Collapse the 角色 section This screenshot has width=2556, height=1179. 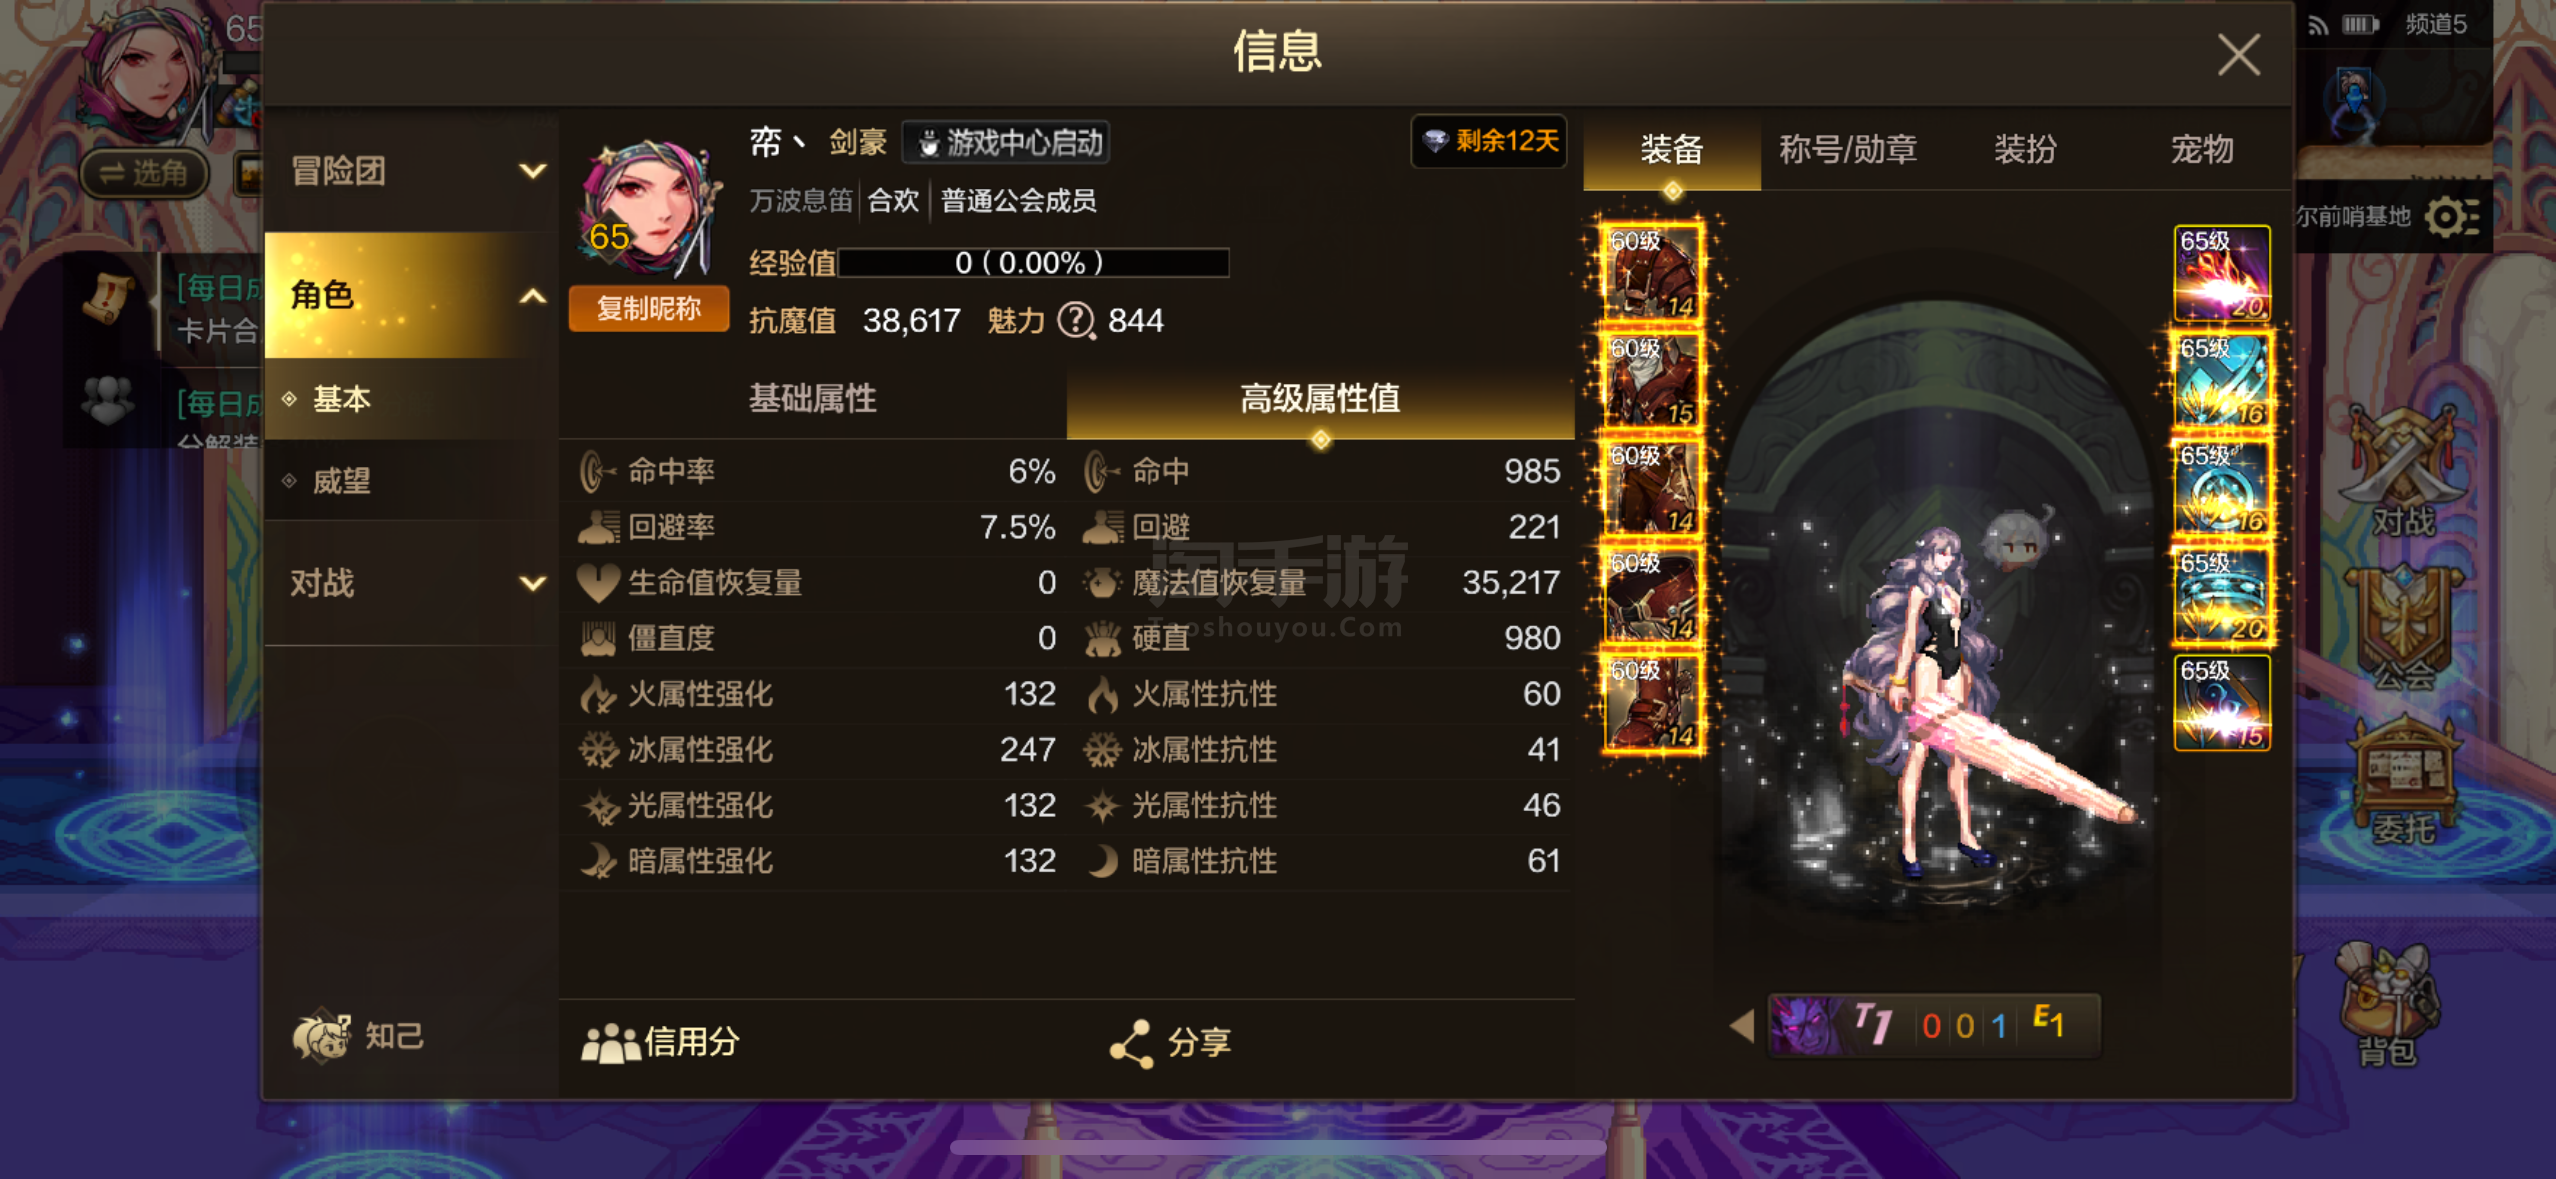tap(411, 295)
